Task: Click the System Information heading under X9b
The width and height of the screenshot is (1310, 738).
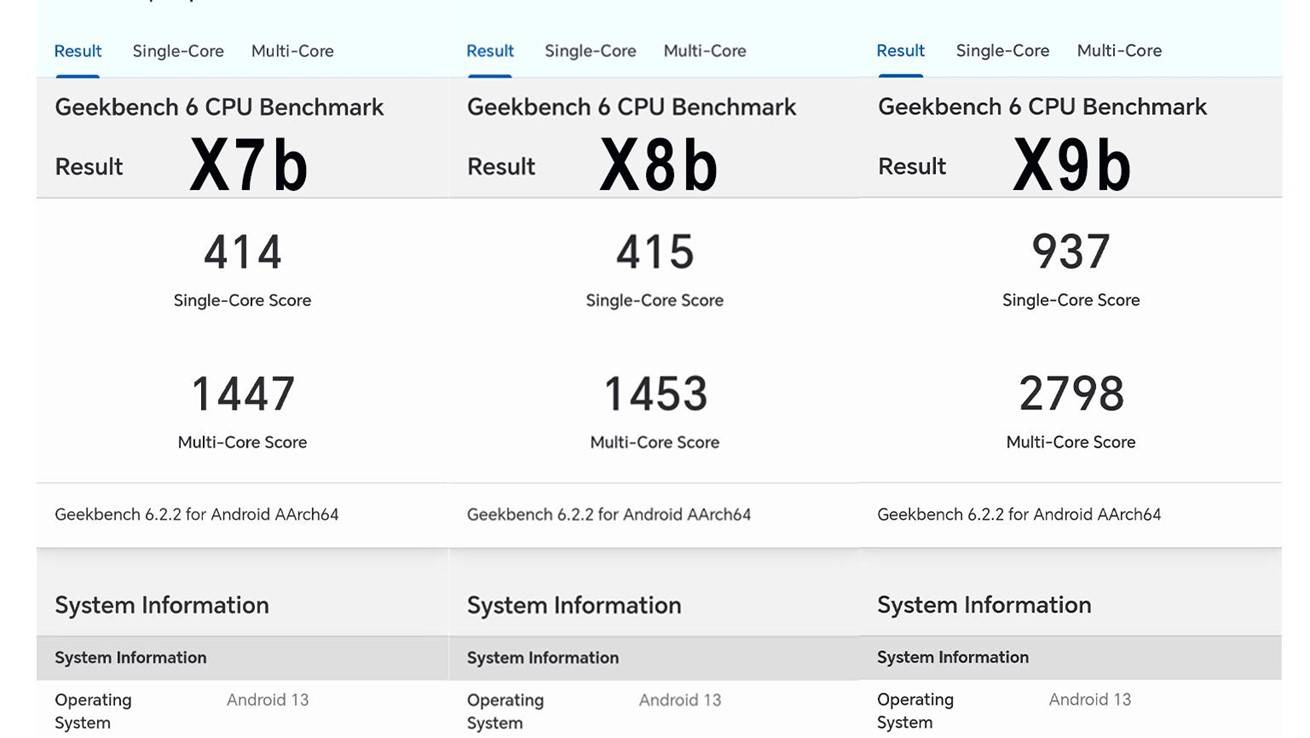Action: [984, 605]
